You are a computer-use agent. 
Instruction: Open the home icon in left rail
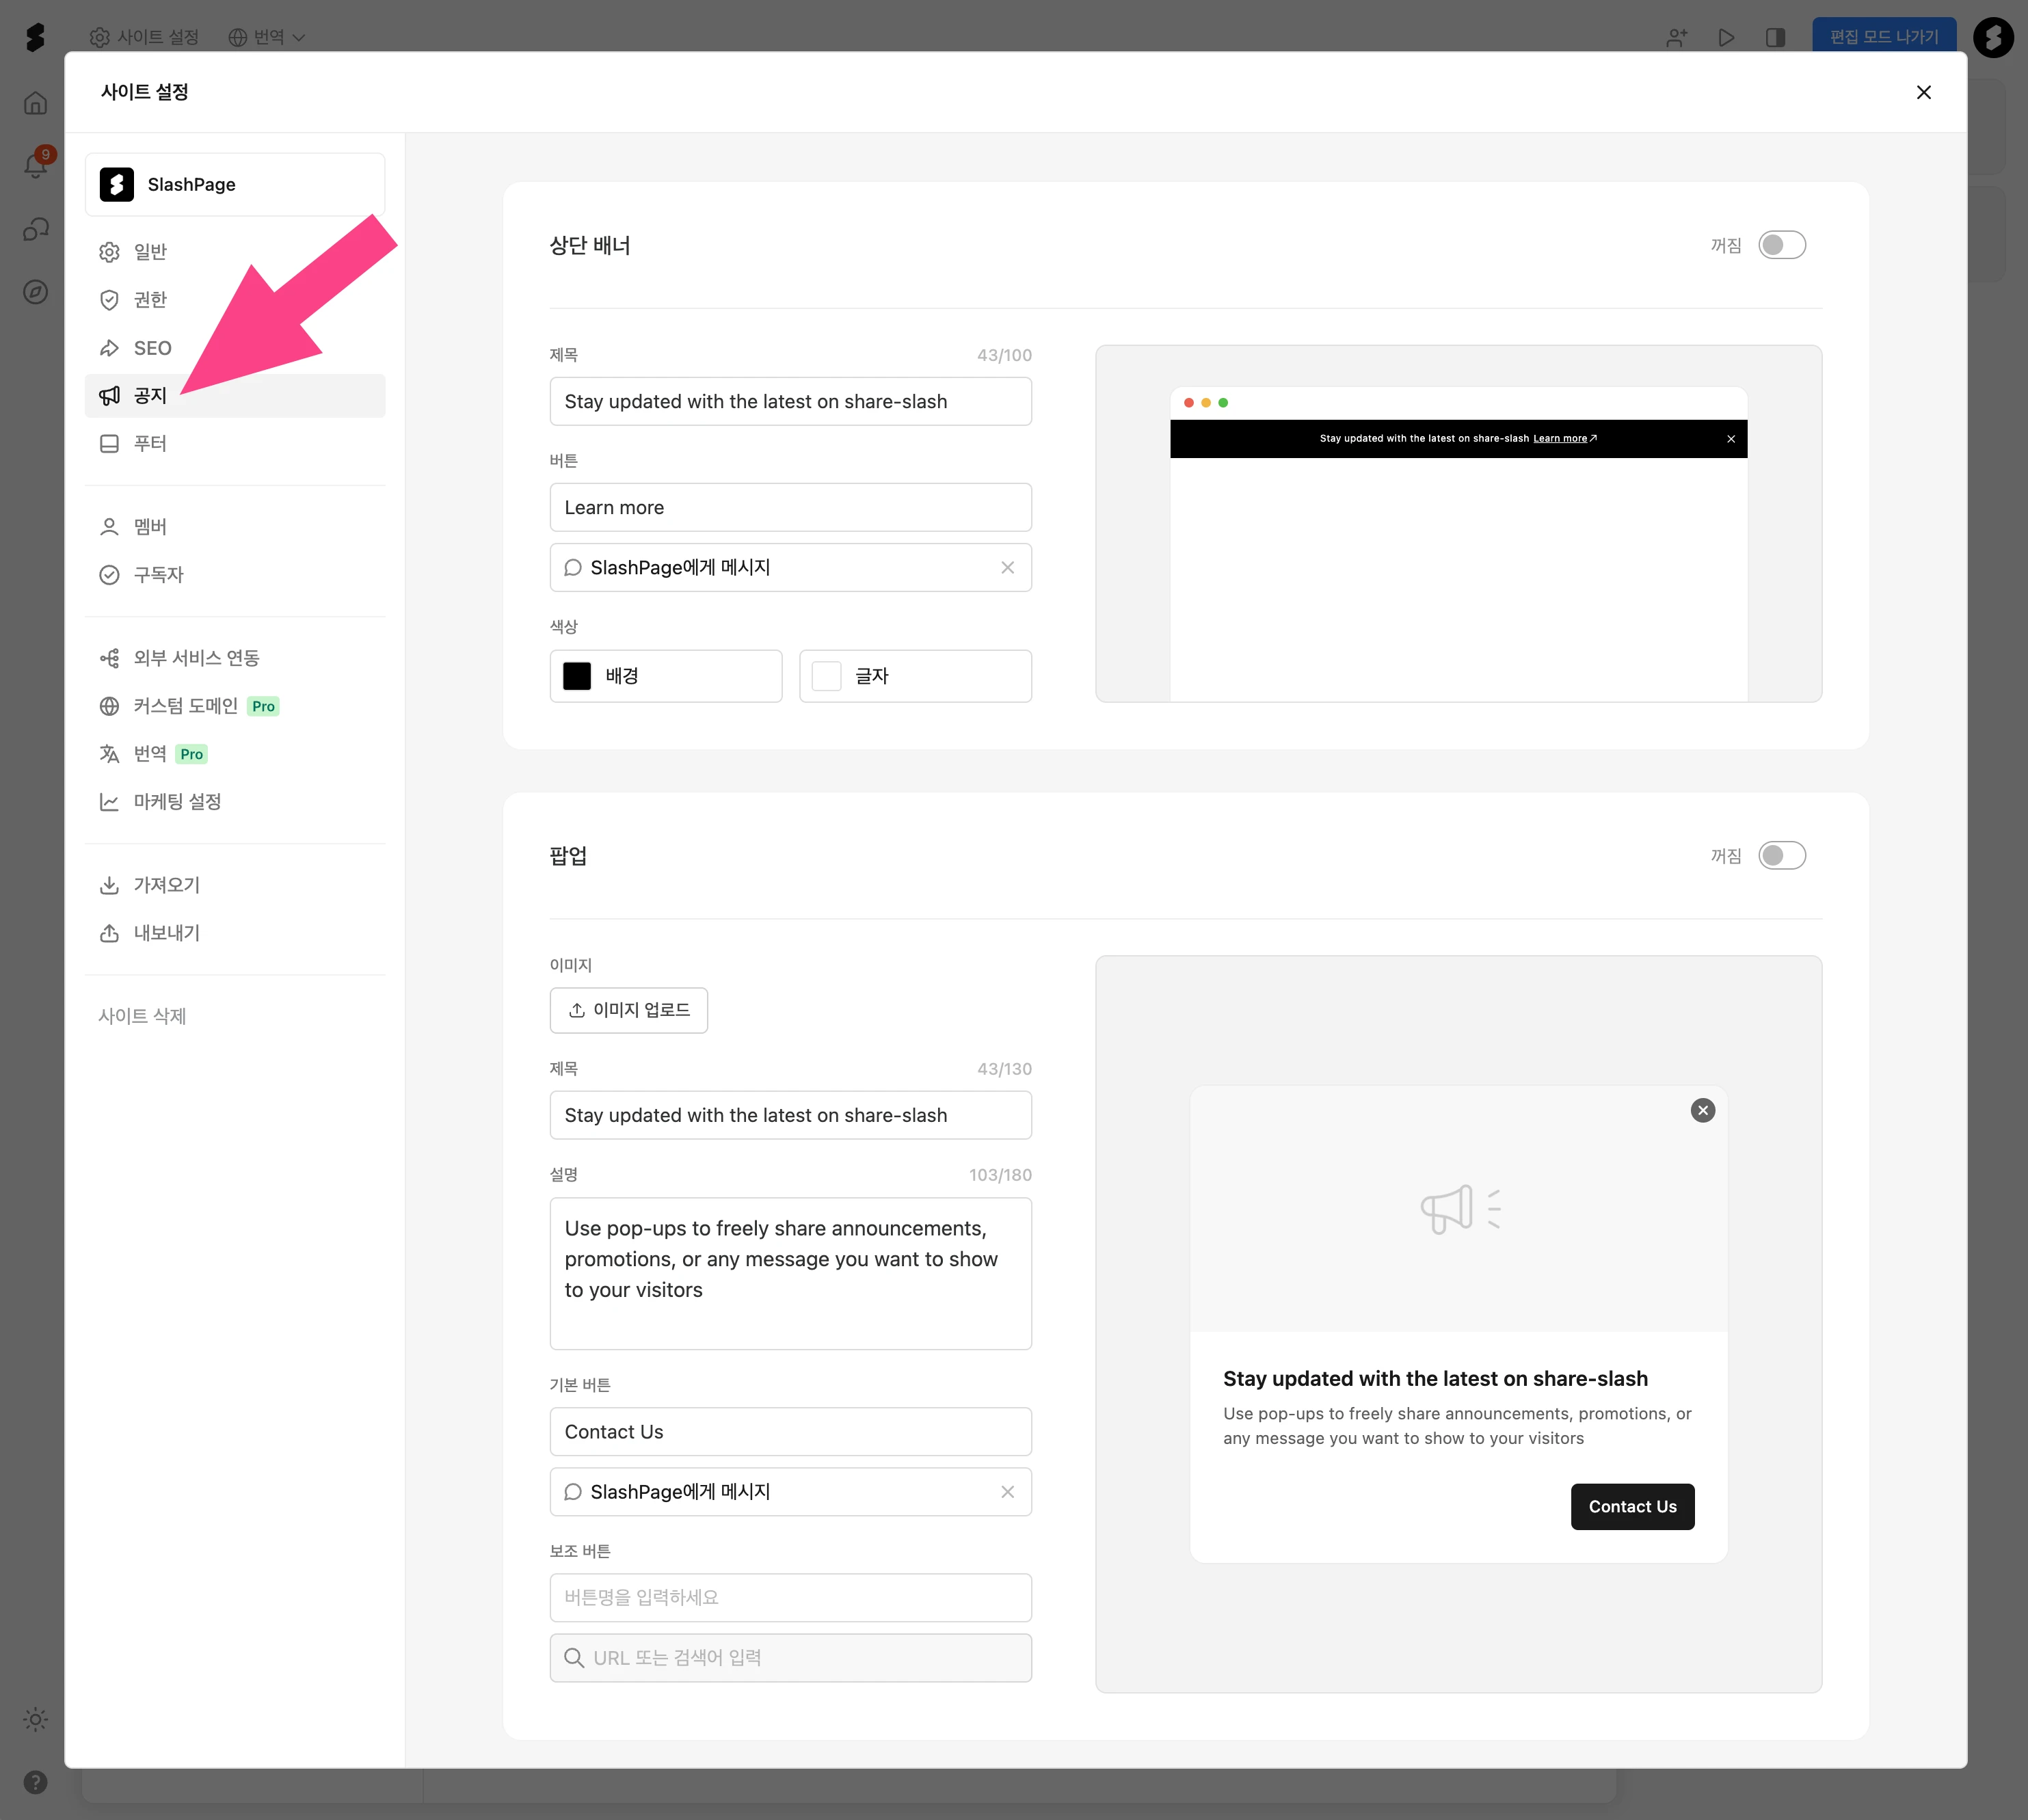35,103
